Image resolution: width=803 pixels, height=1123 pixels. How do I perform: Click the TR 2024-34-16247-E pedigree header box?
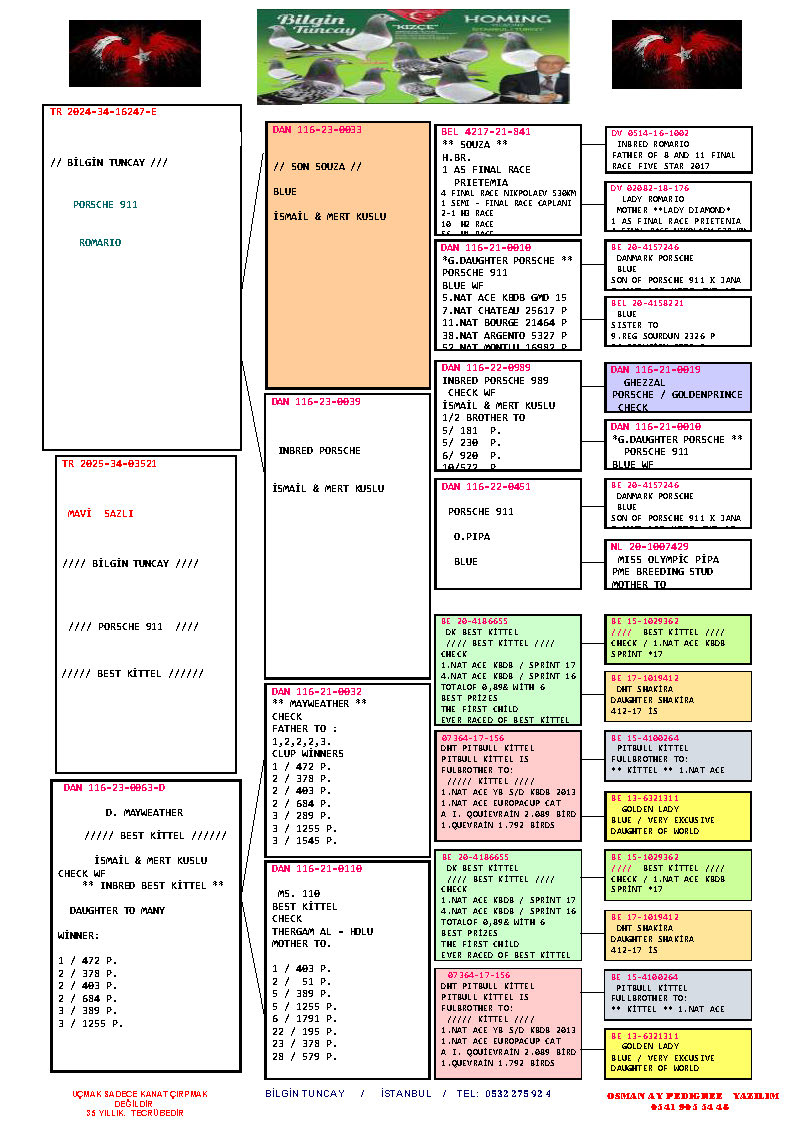(x=142, y=277)
